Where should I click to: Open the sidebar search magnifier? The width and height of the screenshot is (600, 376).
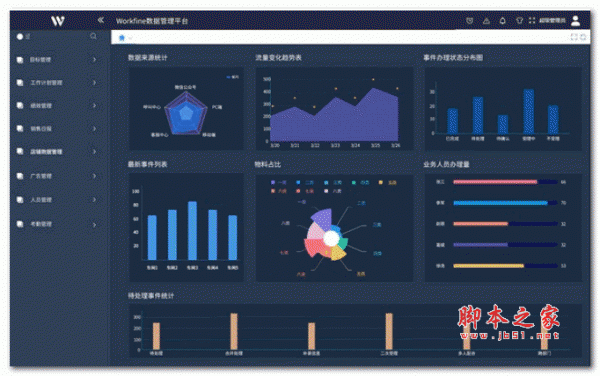[93, 36]
